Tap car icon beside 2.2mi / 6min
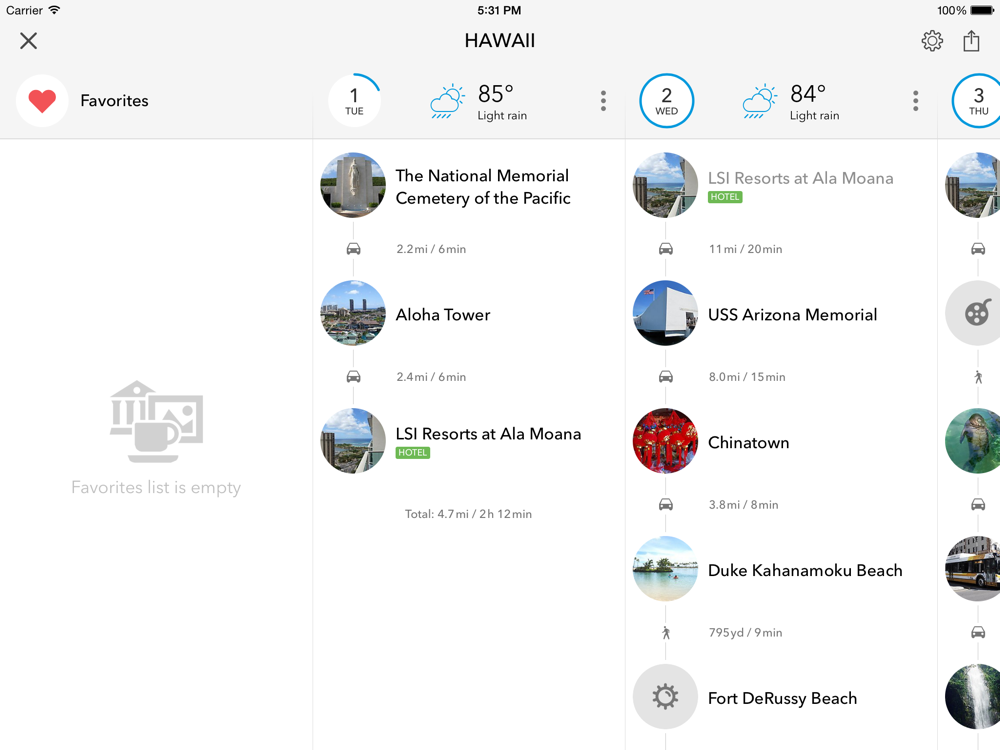Image resolution: width=1000 pixels, height=750 pixels. coord(353,249)
